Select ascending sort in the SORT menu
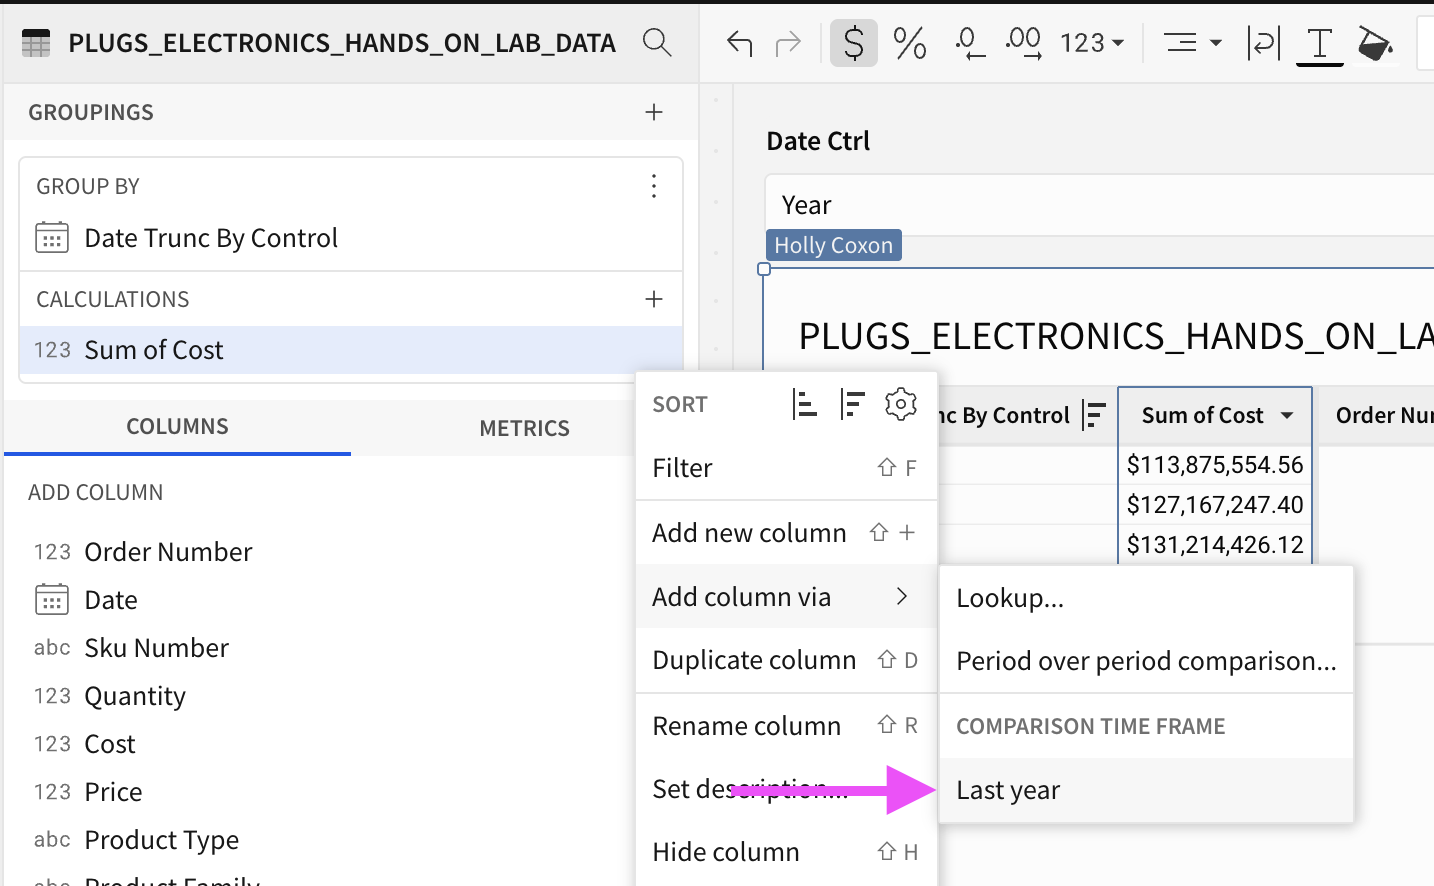The width and height of the screenshot is (1434, 886). coord(805,404)
